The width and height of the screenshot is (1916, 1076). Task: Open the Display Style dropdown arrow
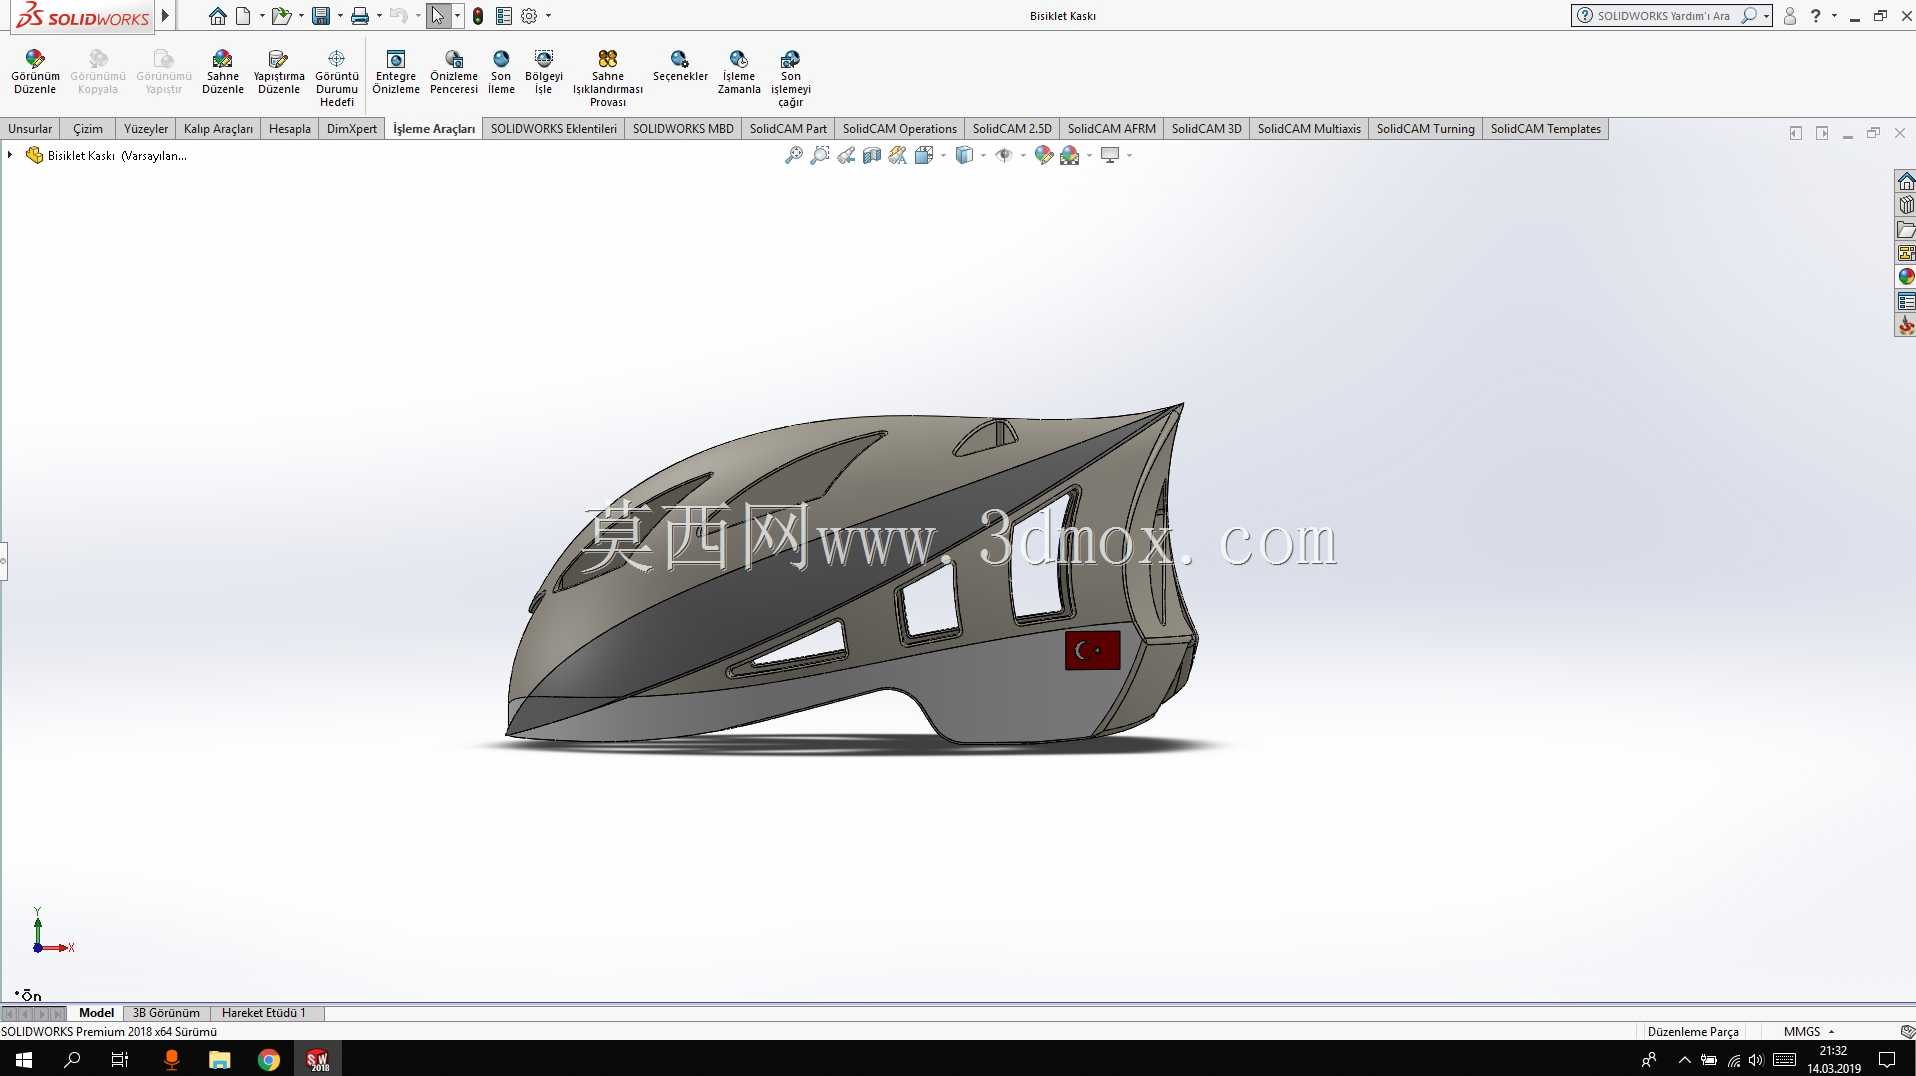(983, 155)
